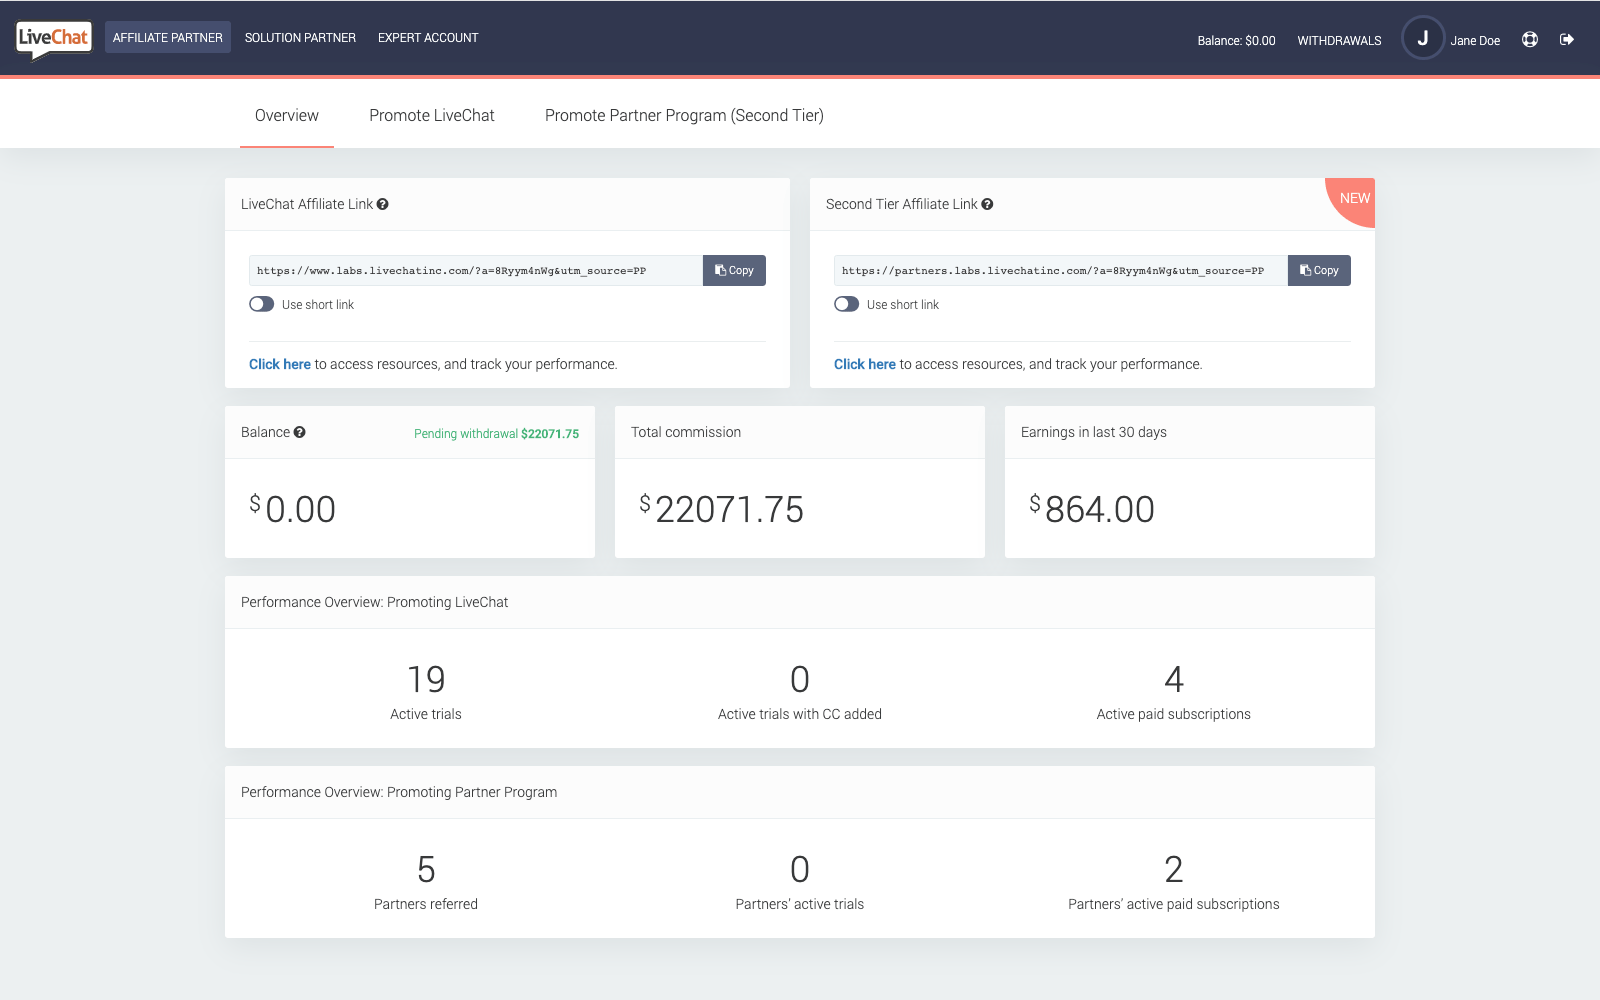Click help icon next to LiveChat Affiliate Link
Viewport: 1600px width, 1000px height.
[x=383, y=204]
